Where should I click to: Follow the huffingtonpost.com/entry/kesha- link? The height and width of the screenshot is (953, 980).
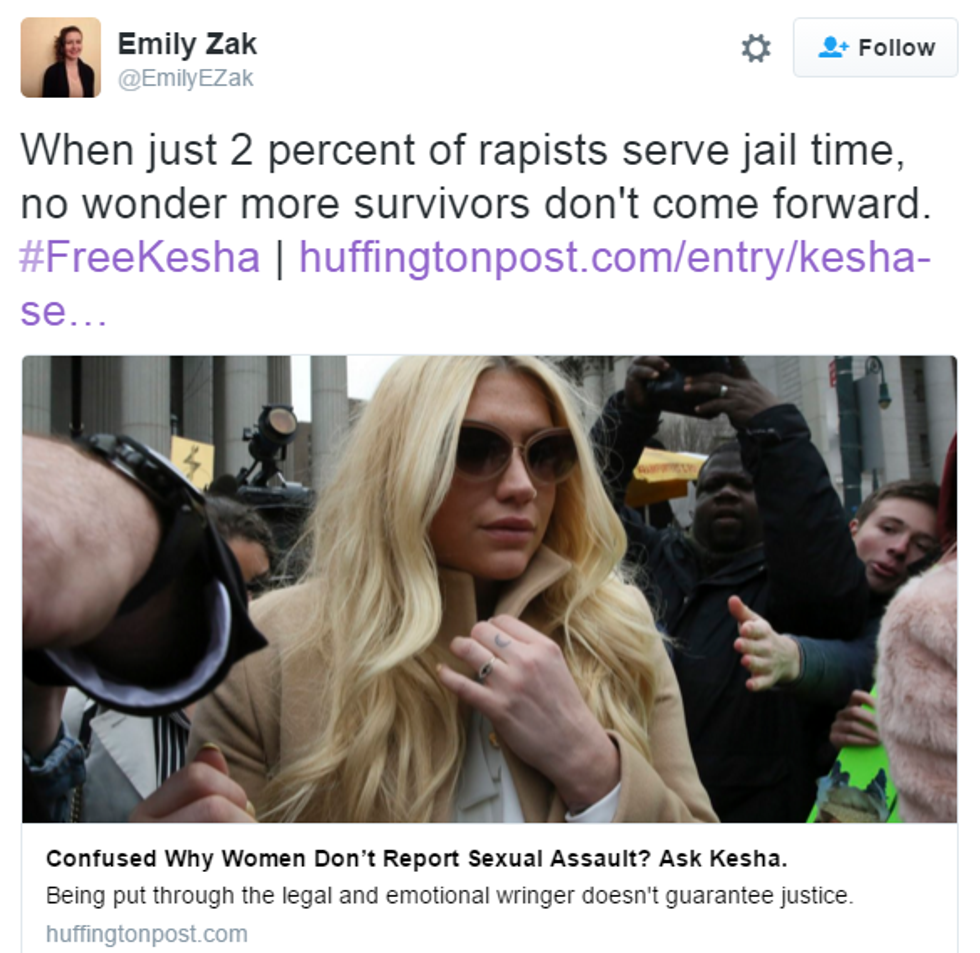tap(615, 257)
